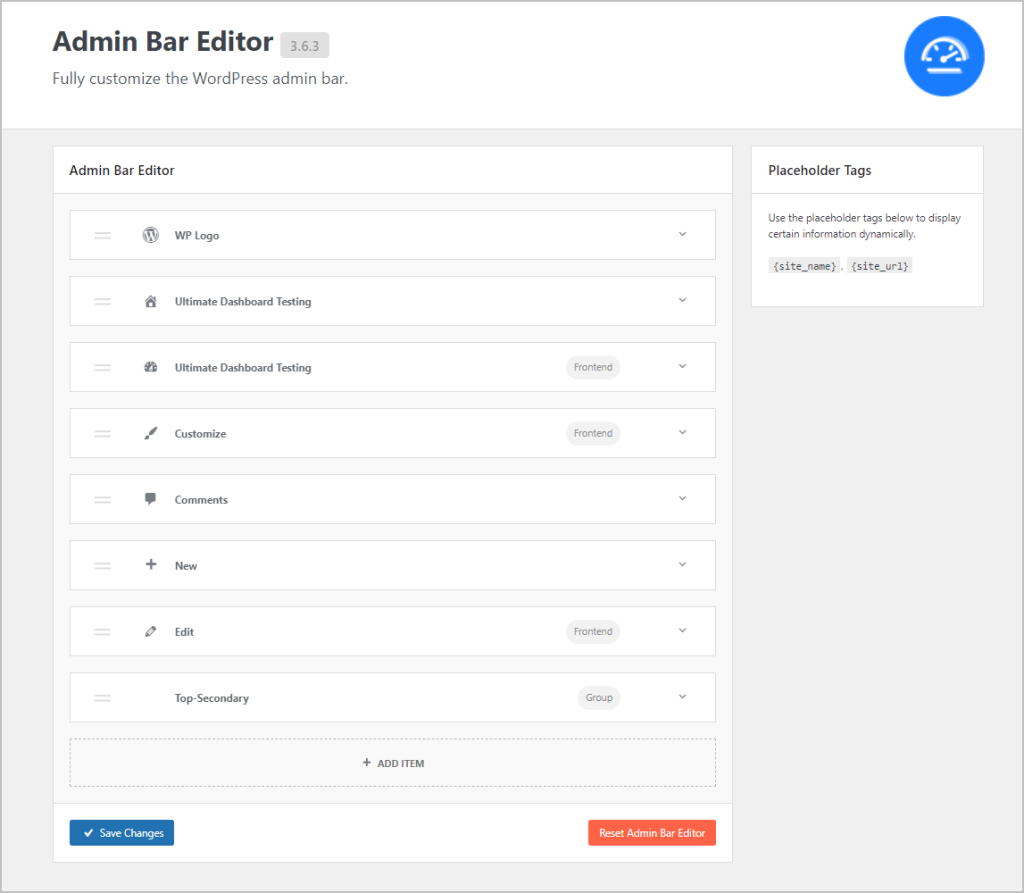Click the Placeholder Tags heading
1024x893 pixels.
click(x=820, y=170)
